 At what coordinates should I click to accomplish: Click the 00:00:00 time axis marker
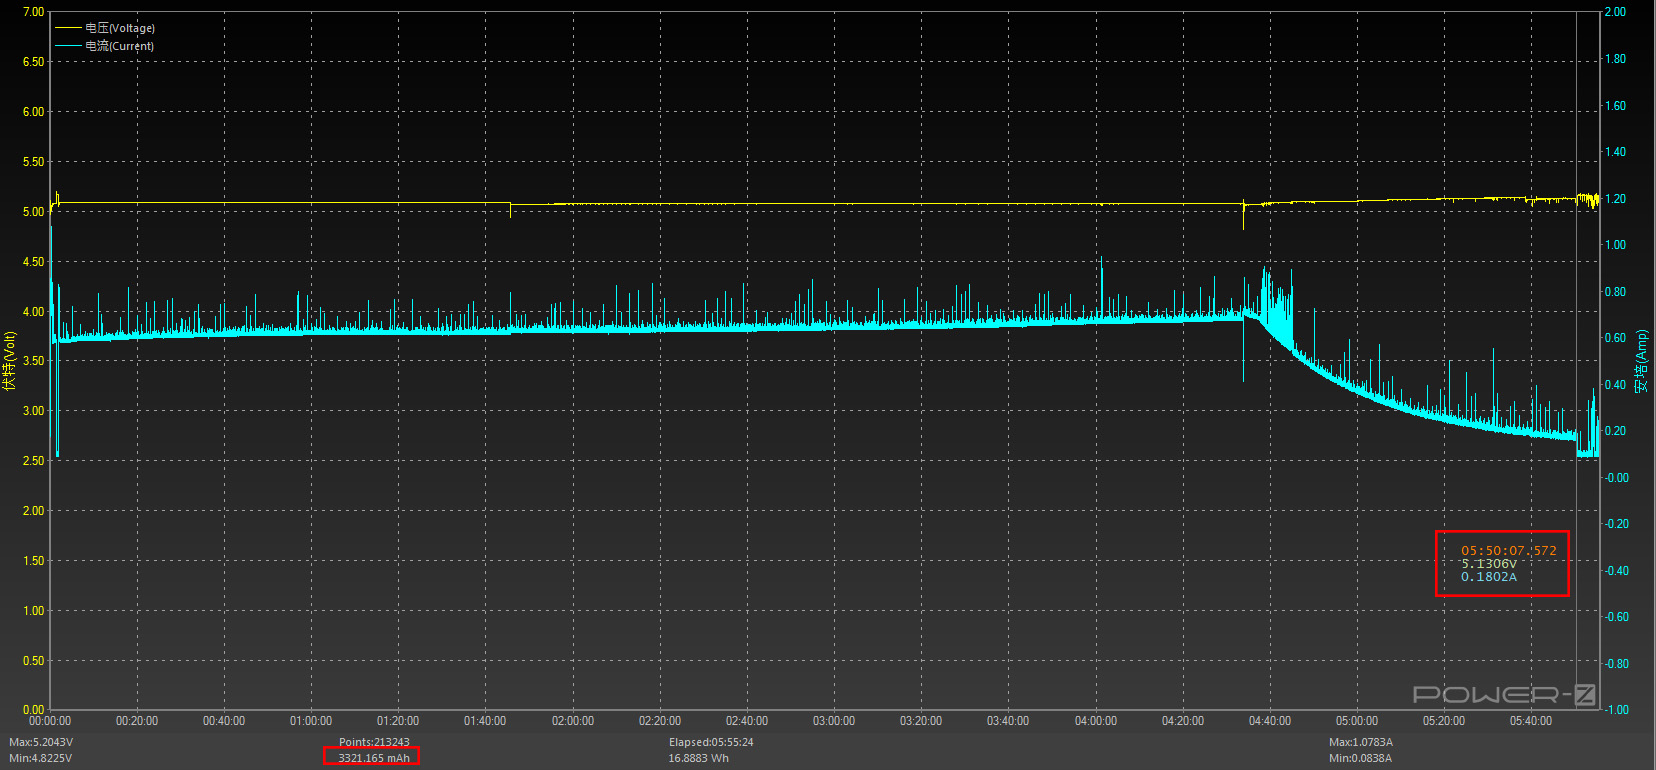coord(50,721)
